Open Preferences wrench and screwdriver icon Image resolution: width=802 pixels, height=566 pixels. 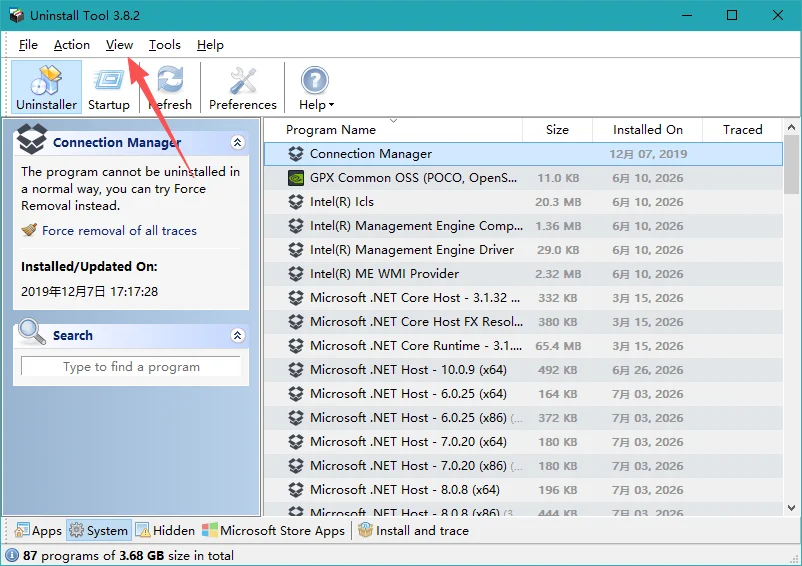[243, 81]
